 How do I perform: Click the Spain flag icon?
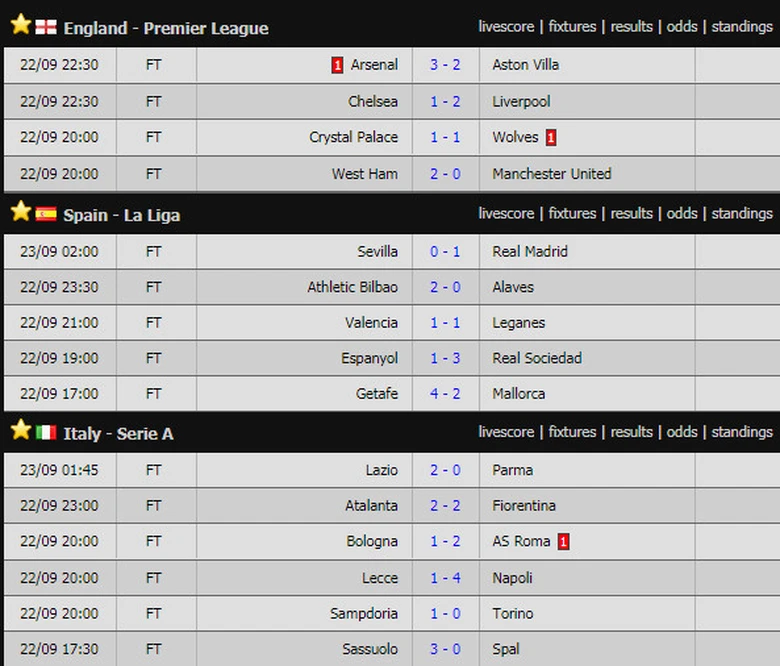click(46, 213)
